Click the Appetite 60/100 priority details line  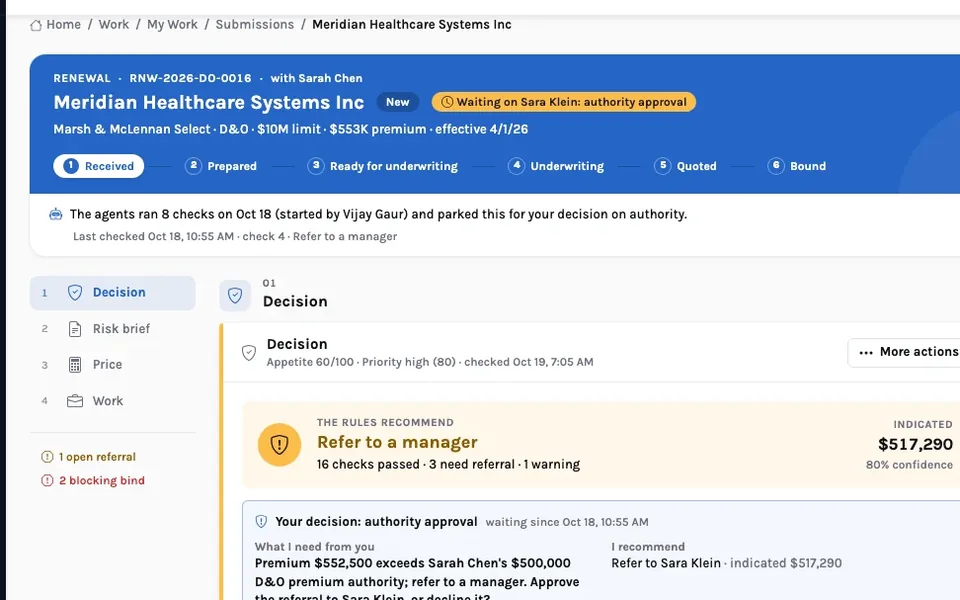coord(430,362)
